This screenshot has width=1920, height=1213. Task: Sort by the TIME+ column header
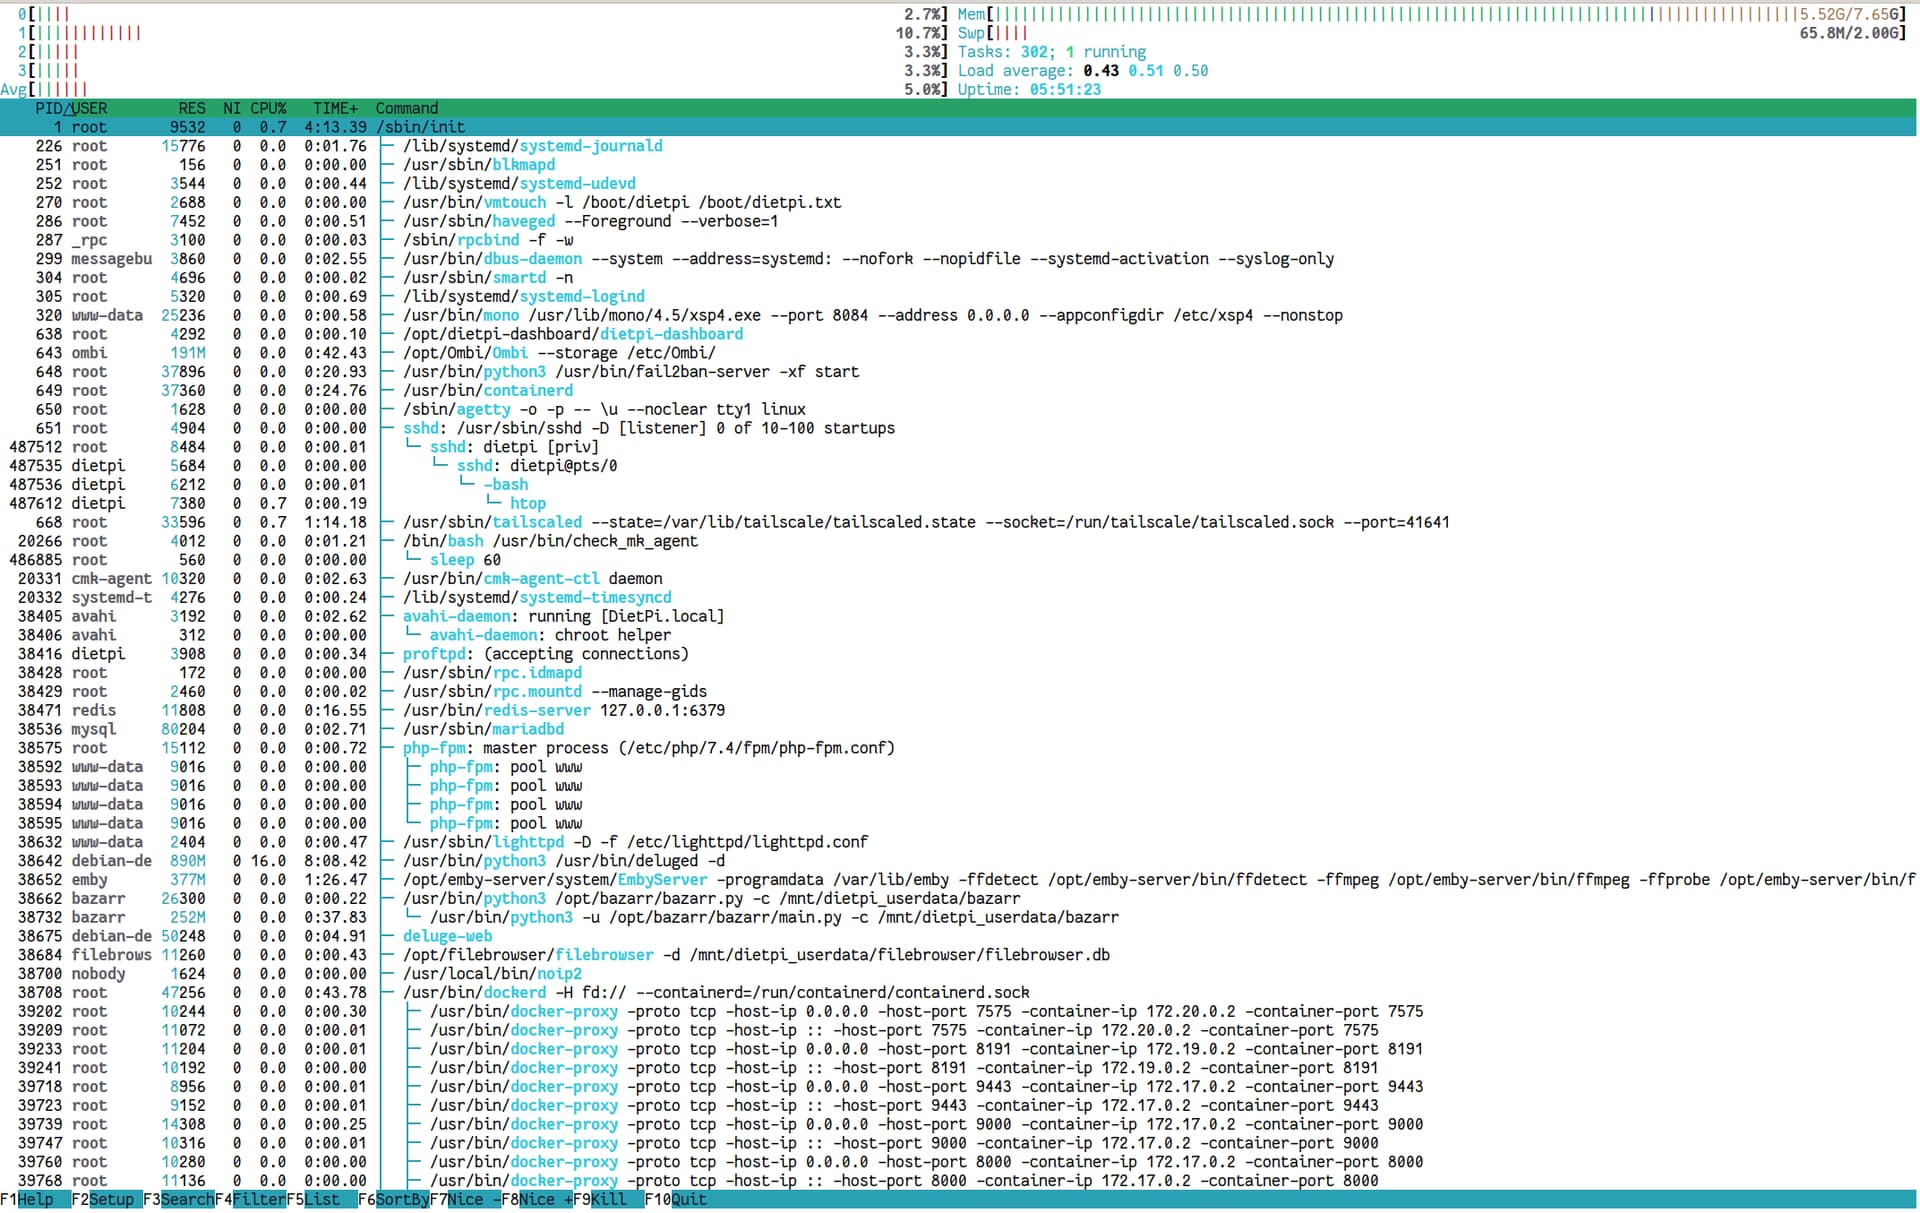[335, 108]
